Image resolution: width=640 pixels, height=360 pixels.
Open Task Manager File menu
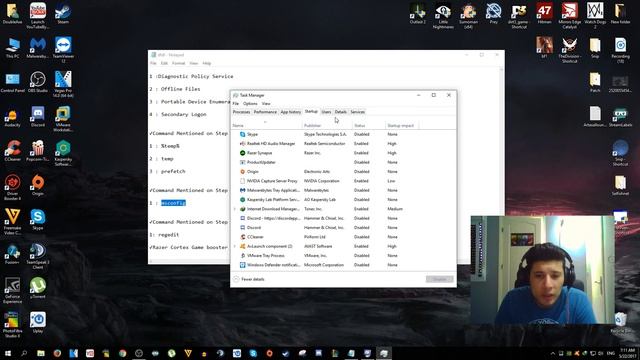coord(236,104)
